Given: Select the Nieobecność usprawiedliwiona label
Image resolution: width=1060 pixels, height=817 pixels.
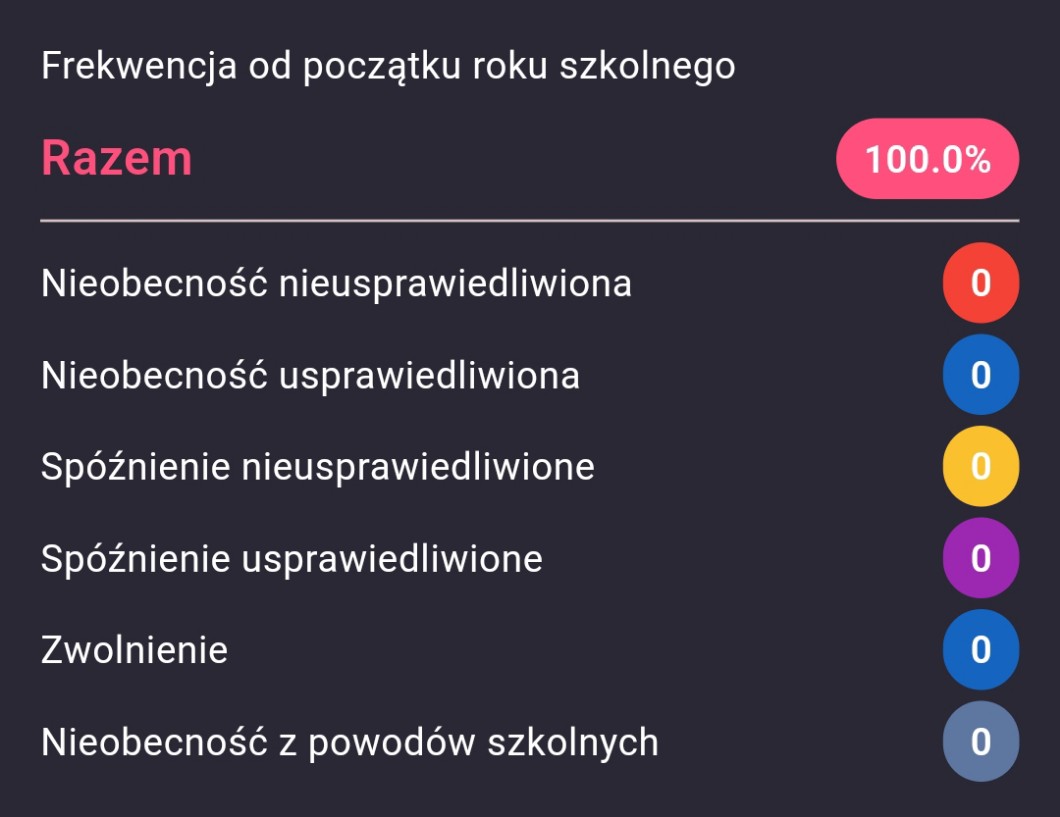Looking at the screenshot, I should click(310, 375).
